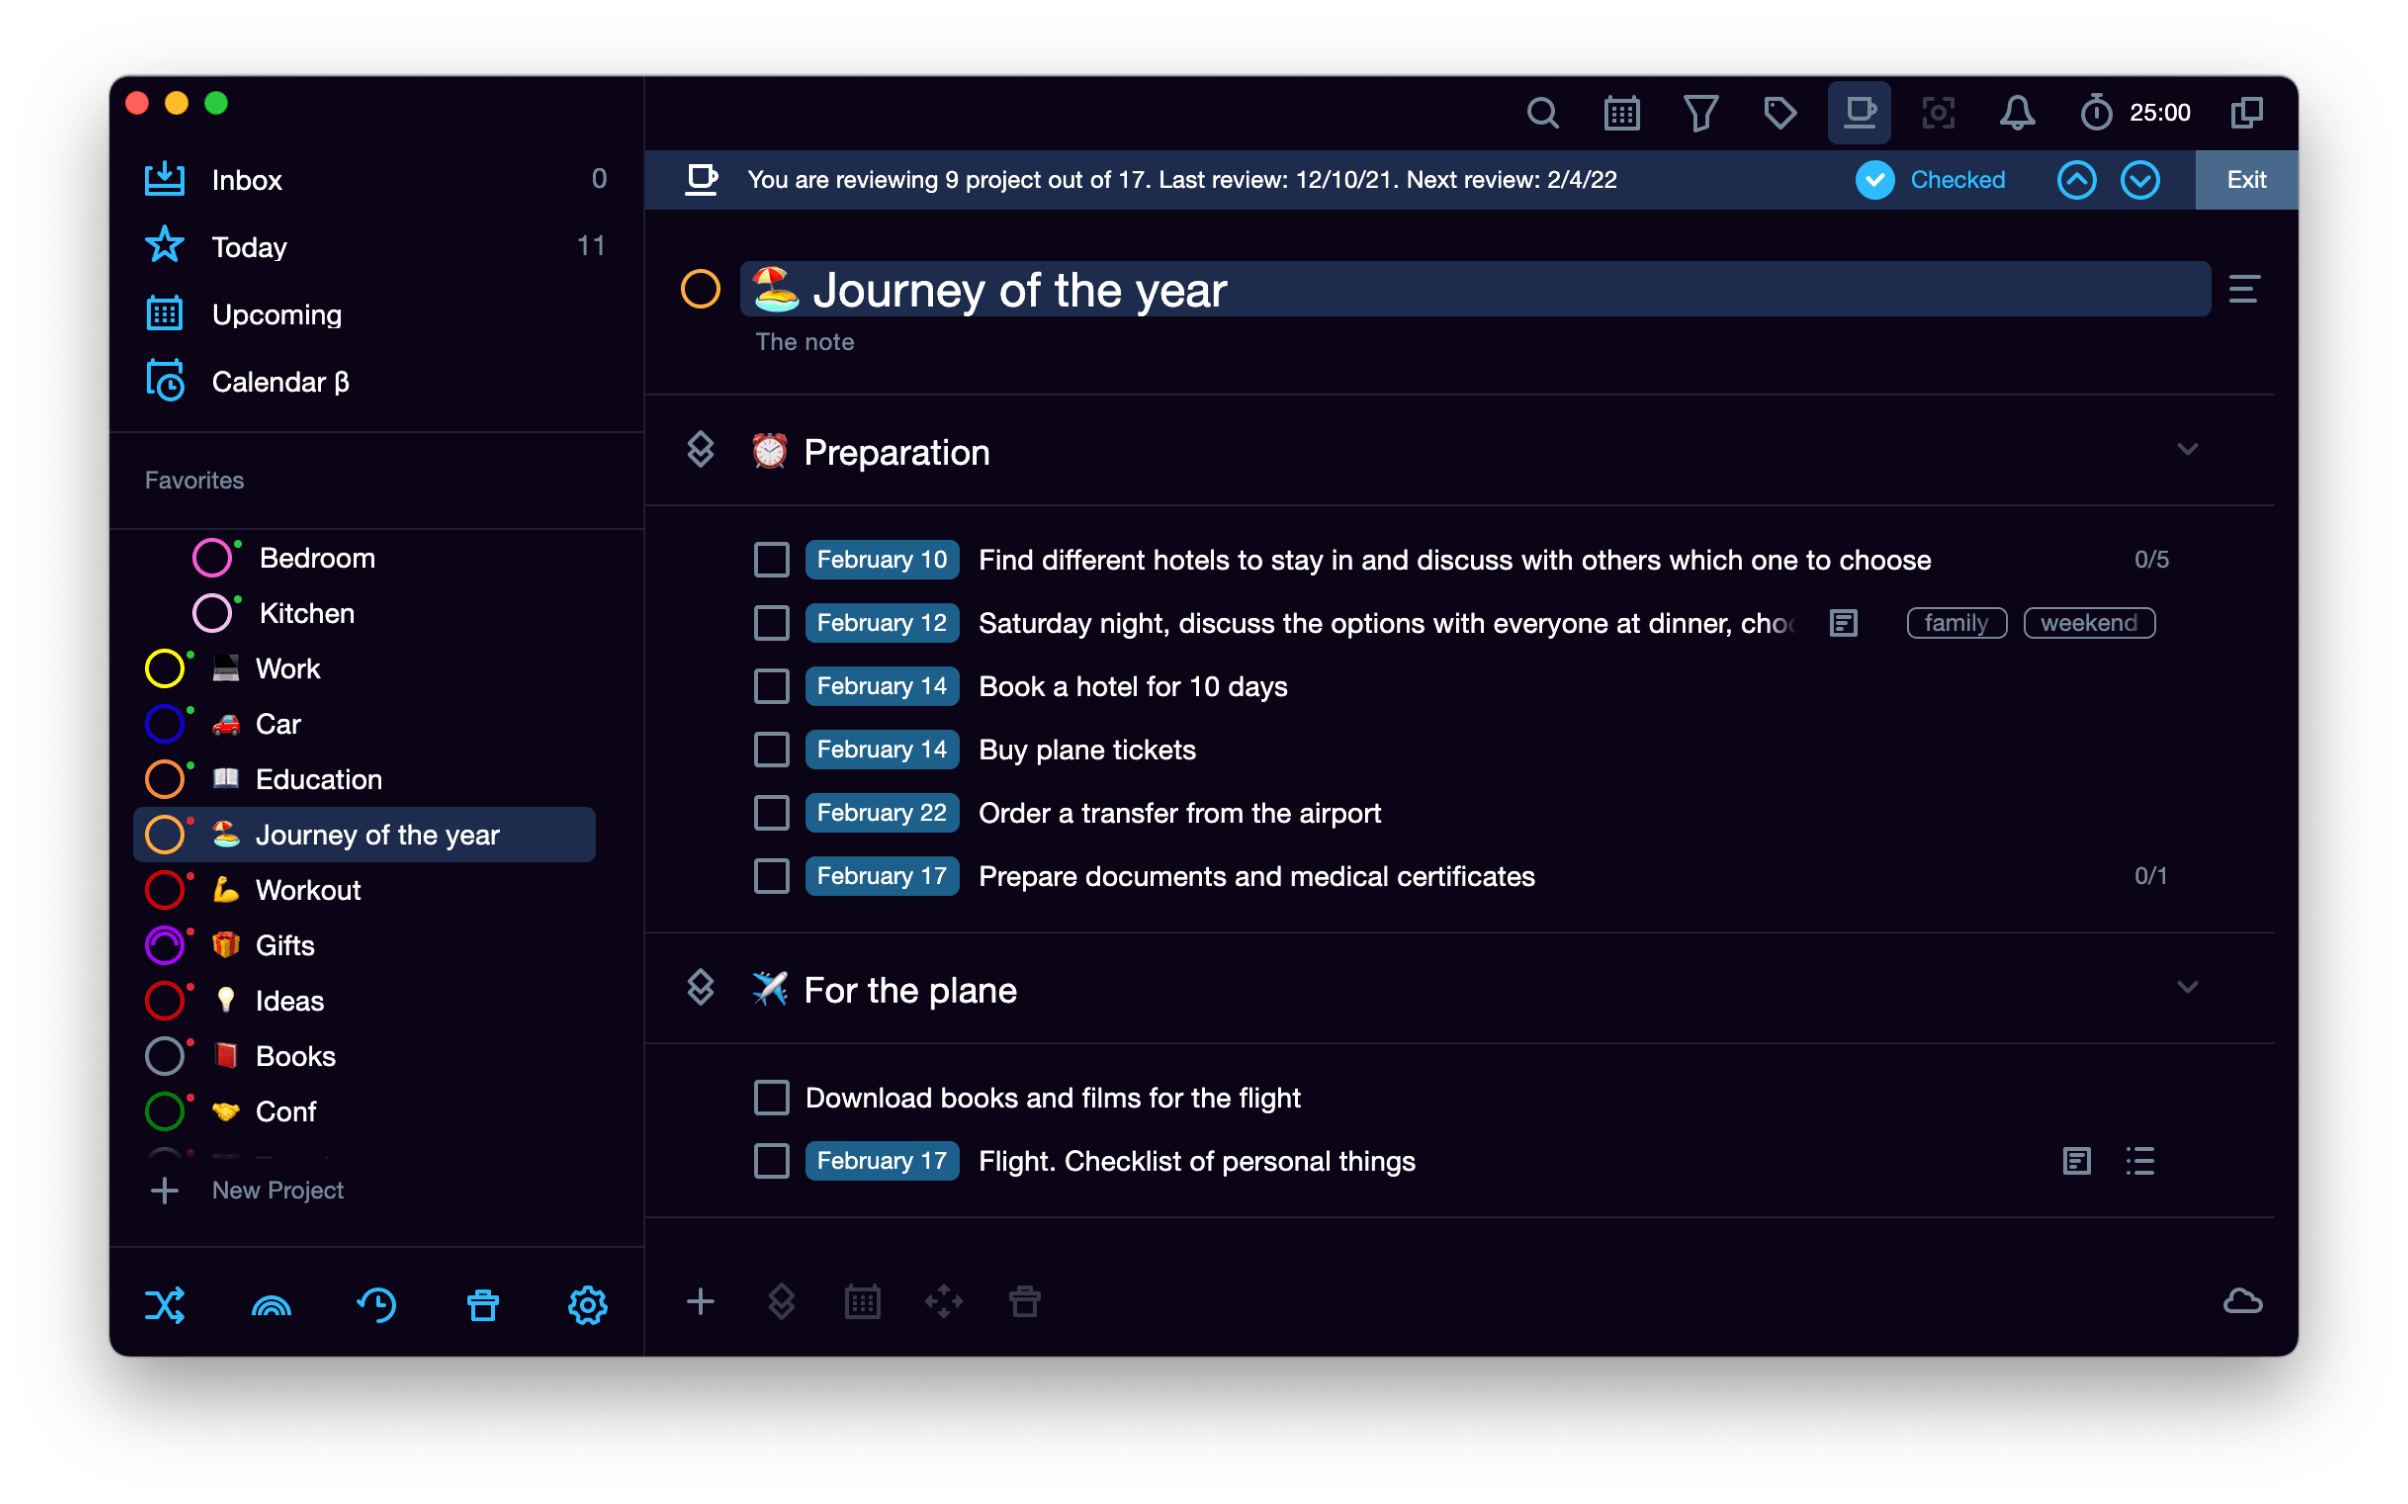Image resolution: width=2408 pixels, height=1504 pixels.
Task: Check the 'Download books and films' task
Action: point(771,1097)
